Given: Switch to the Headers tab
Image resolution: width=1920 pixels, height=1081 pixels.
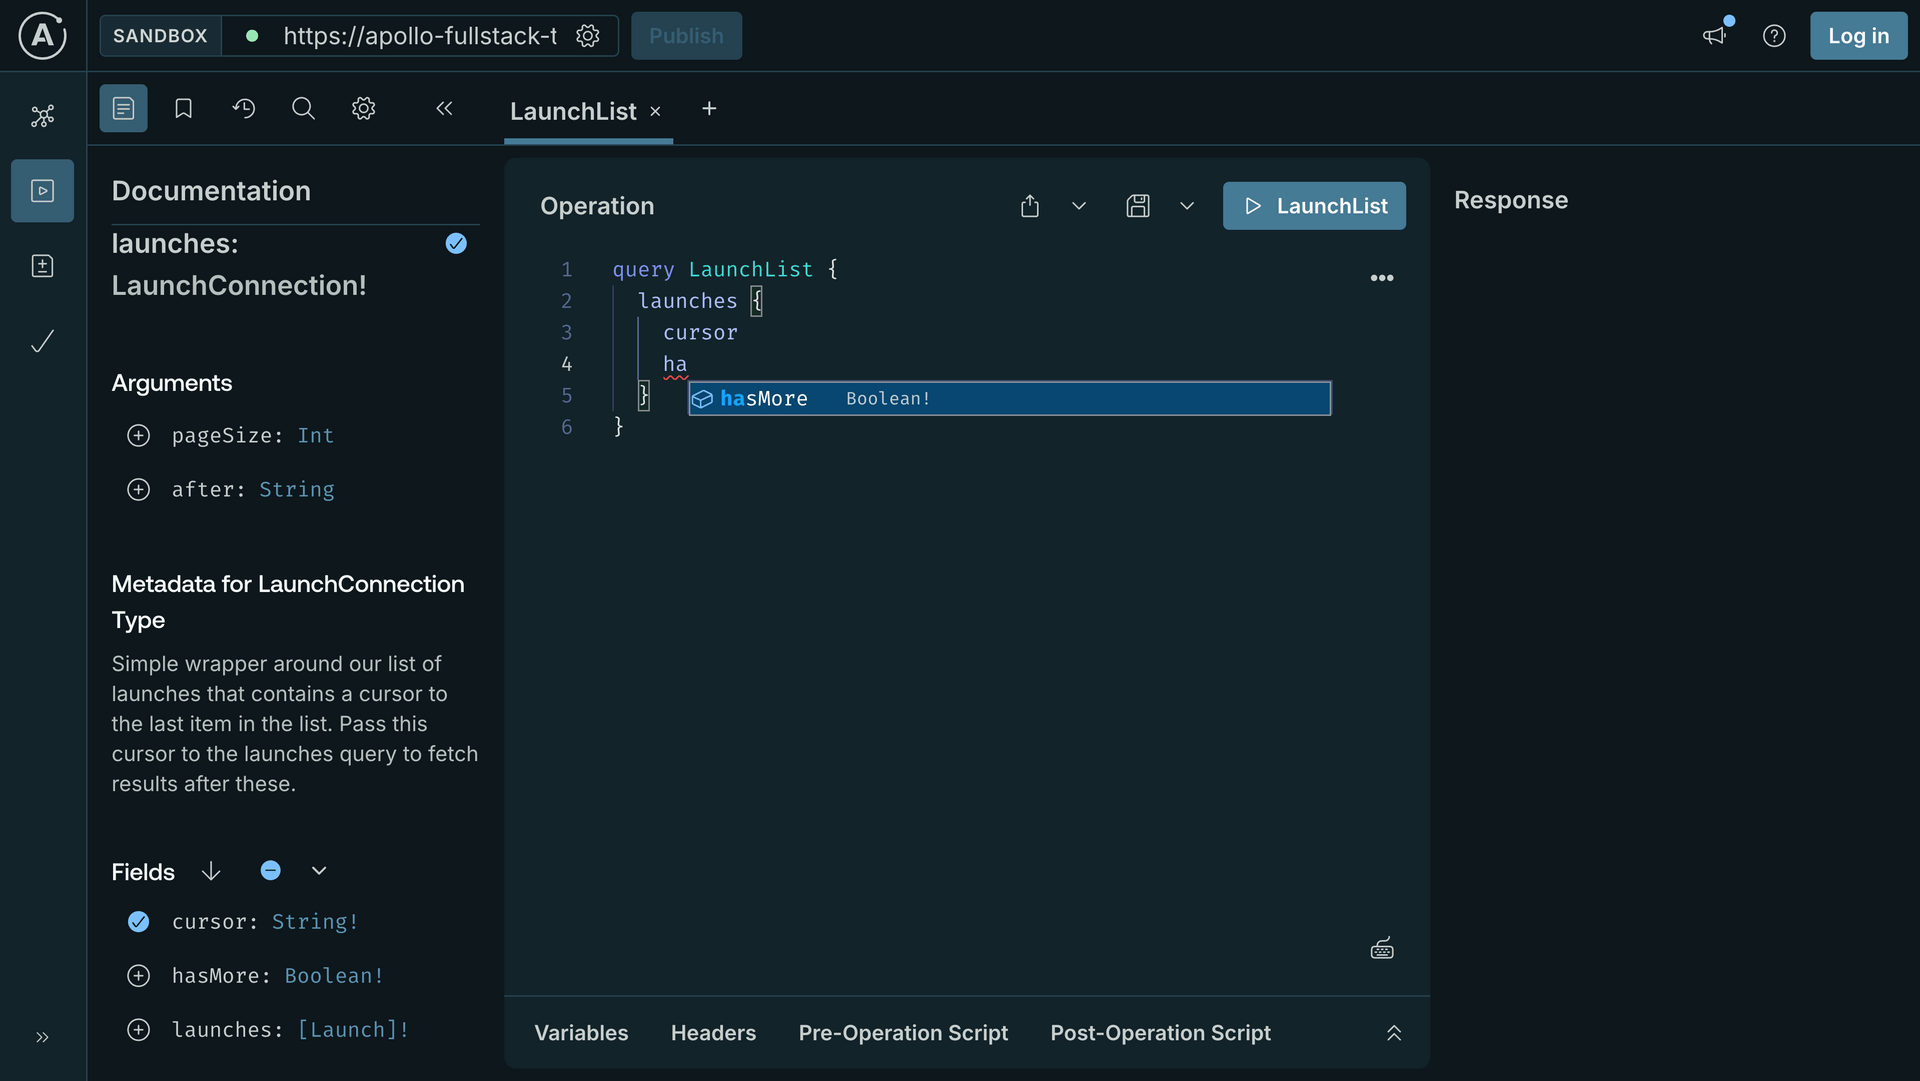Looking at the screenshot, I should point(713,1033).
